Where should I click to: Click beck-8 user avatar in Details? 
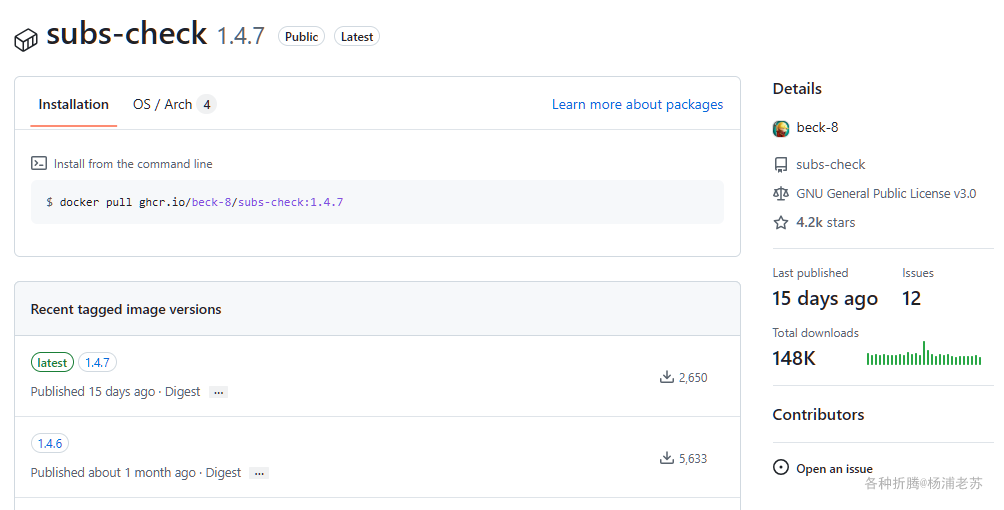781,128
